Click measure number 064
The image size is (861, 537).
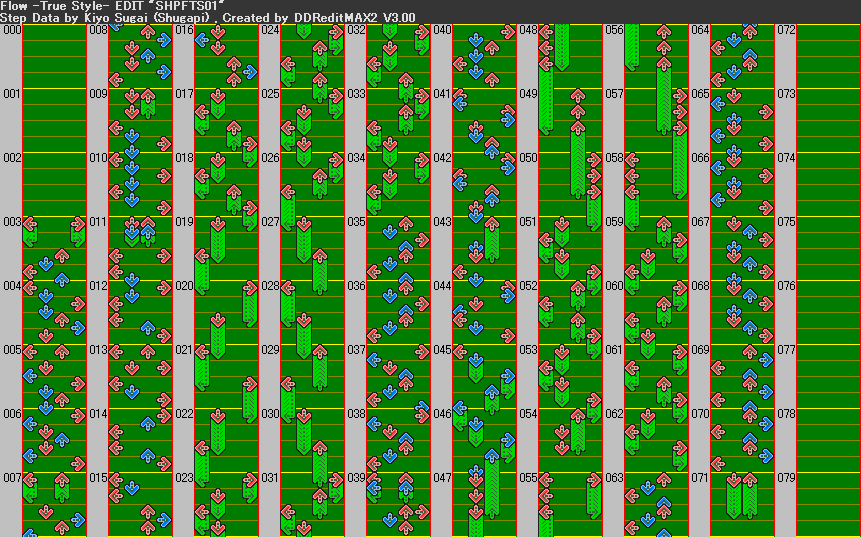click(700, 30)
